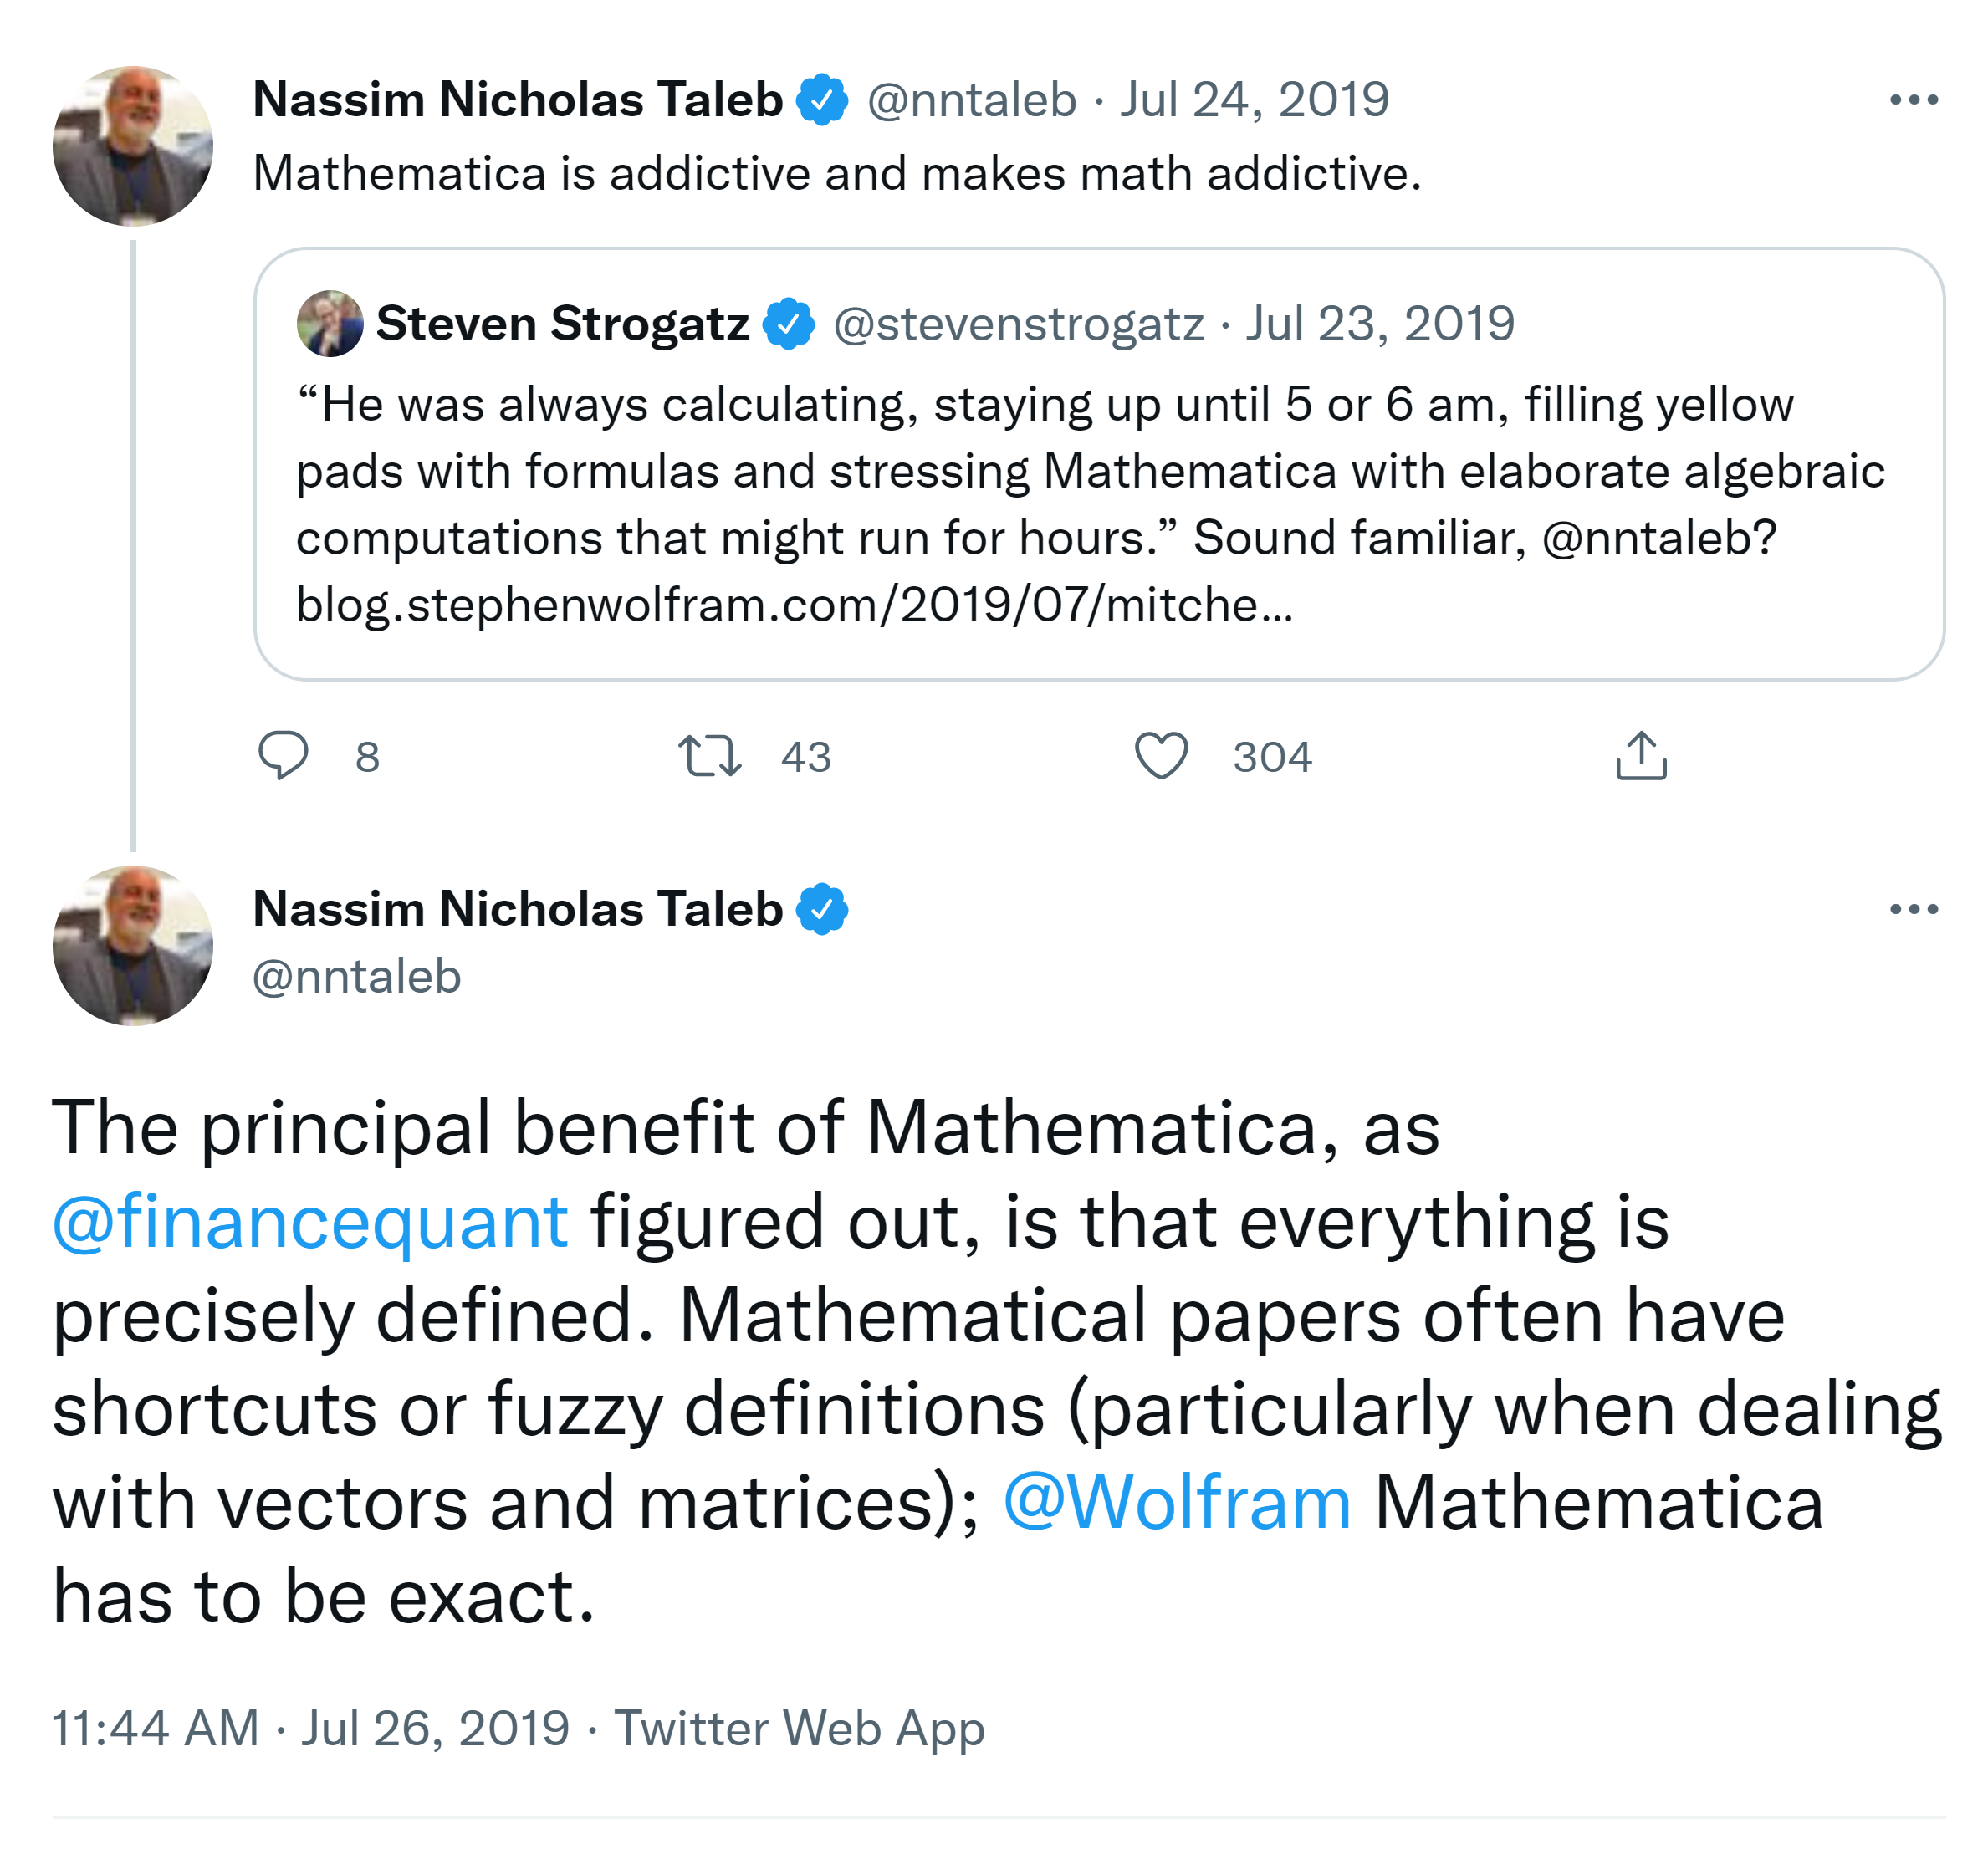Open more options on the top tweet

(x=1913, y=100)
